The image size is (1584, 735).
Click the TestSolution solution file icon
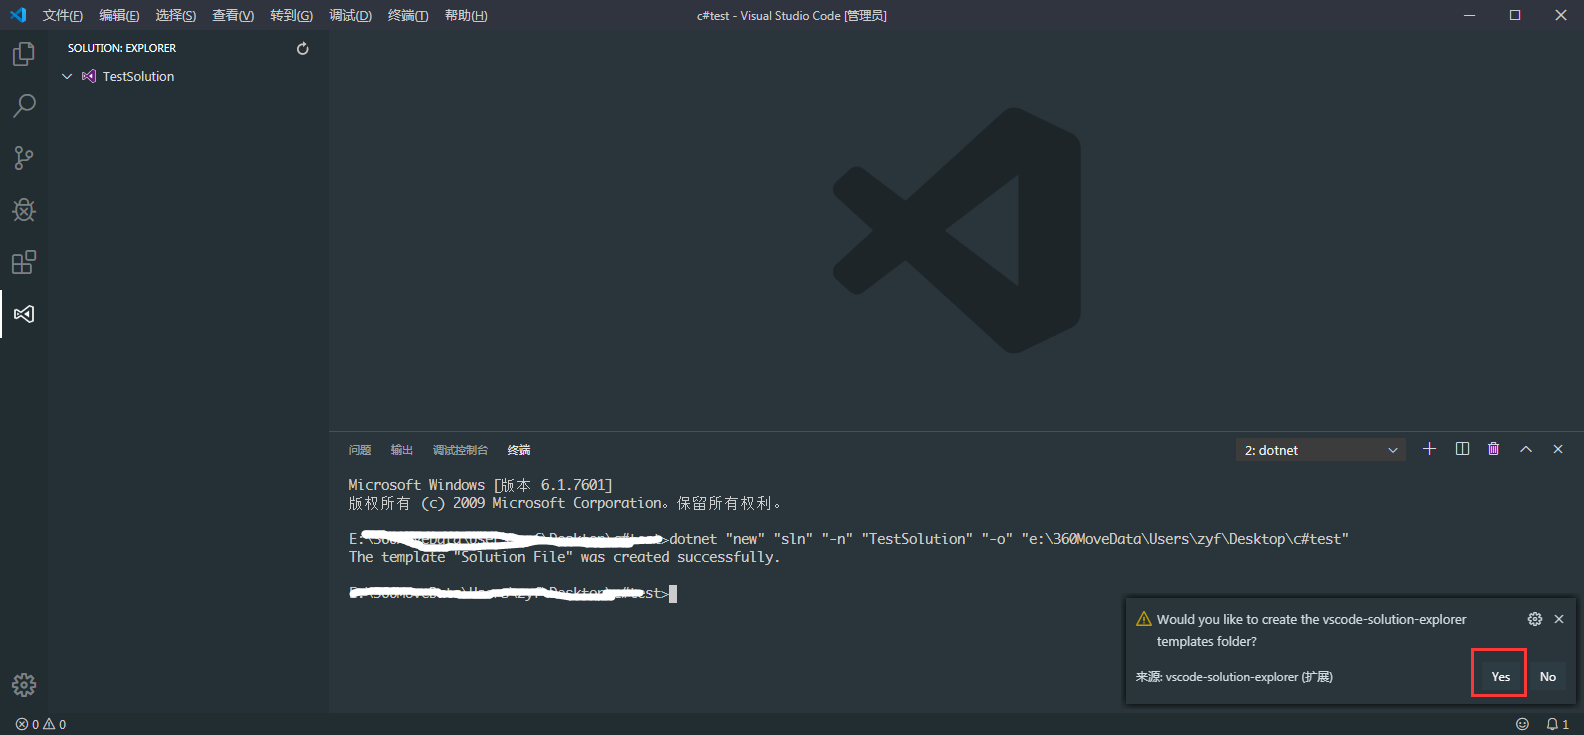pos(89,76)
